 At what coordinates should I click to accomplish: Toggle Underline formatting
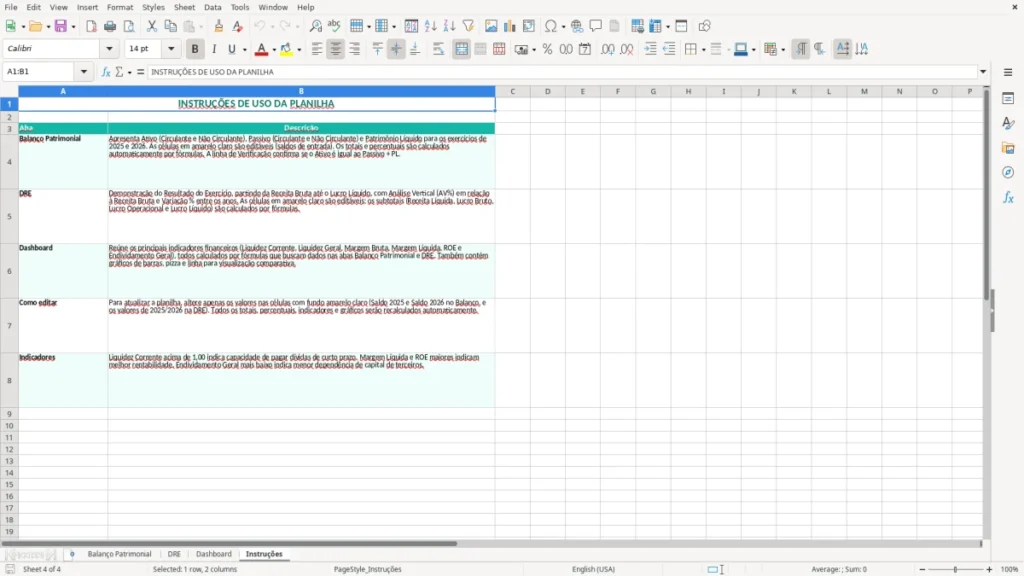(231, 49)
